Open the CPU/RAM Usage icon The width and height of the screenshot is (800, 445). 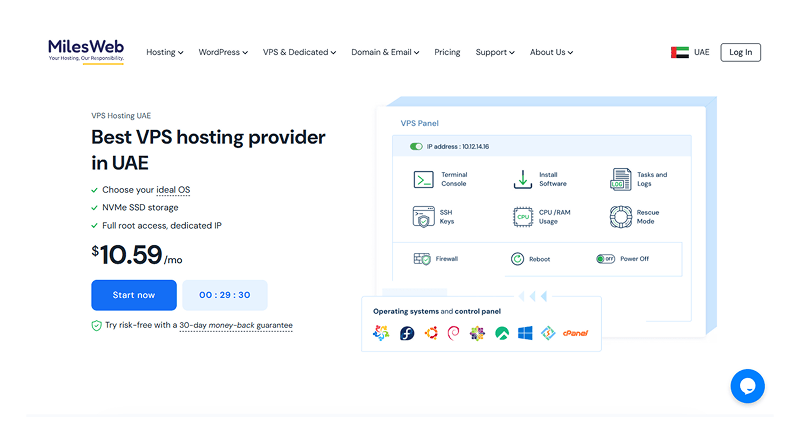523,217
